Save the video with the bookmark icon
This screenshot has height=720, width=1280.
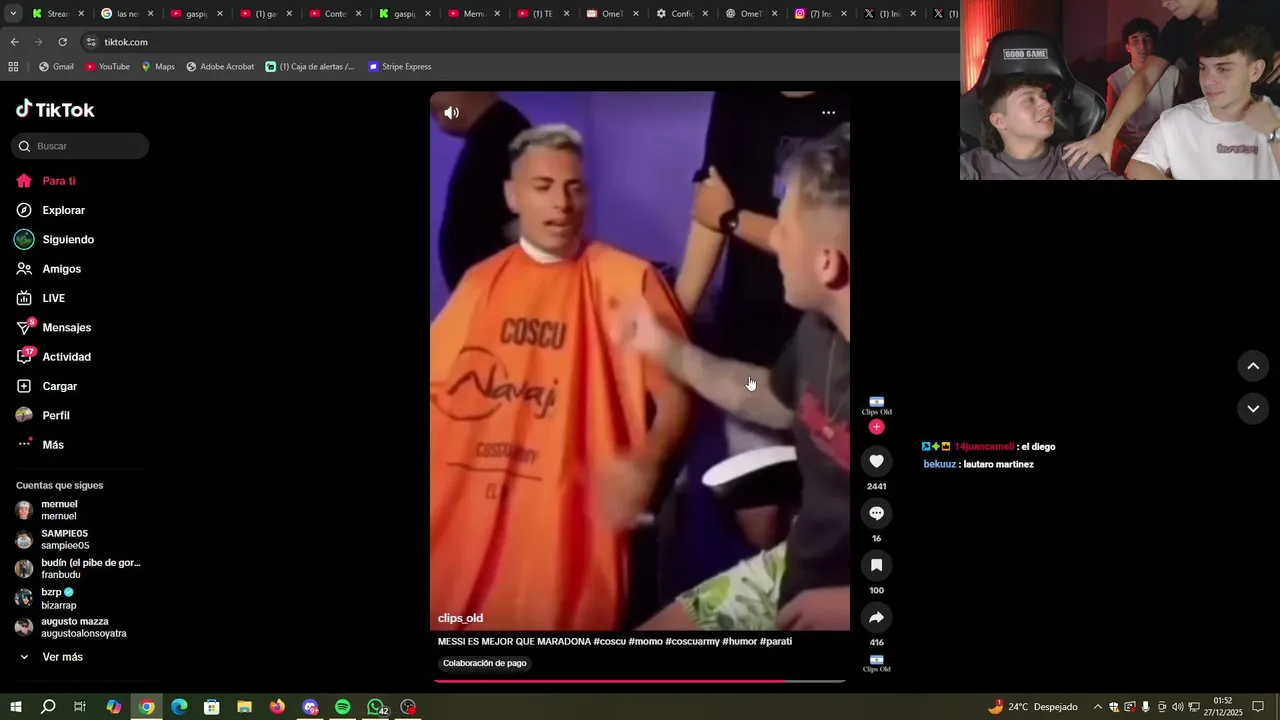click(x=876, y=565)
